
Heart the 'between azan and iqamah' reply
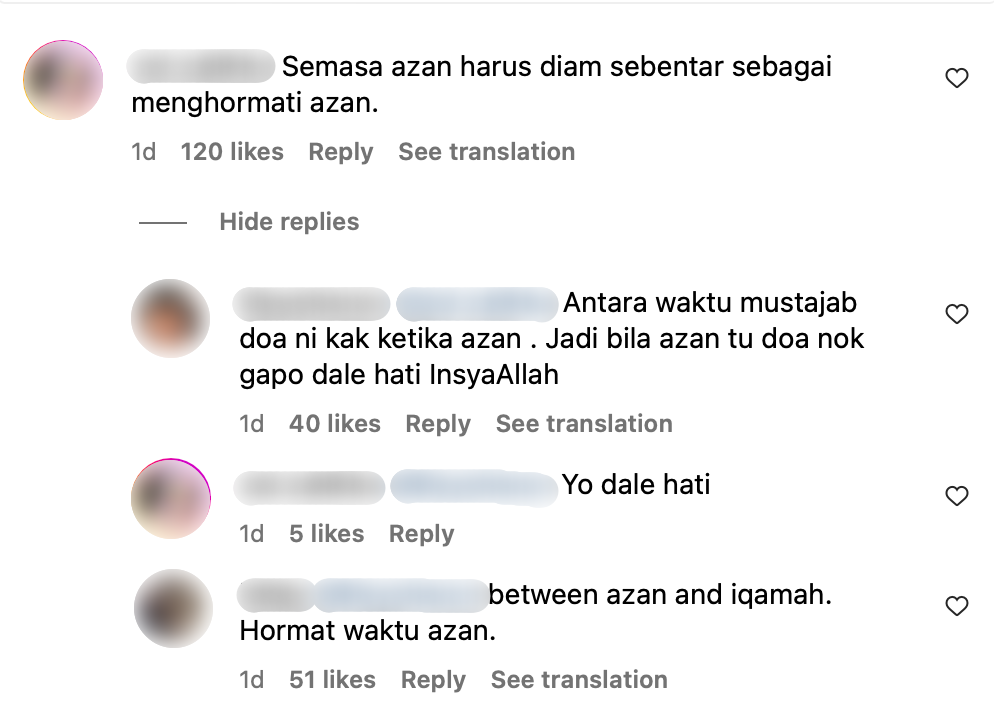[957, 606]
